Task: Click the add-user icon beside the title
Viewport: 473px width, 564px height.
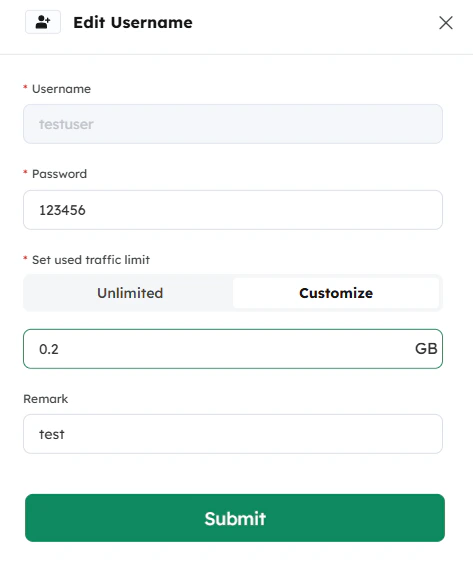Action: click(x=43, y=22)
